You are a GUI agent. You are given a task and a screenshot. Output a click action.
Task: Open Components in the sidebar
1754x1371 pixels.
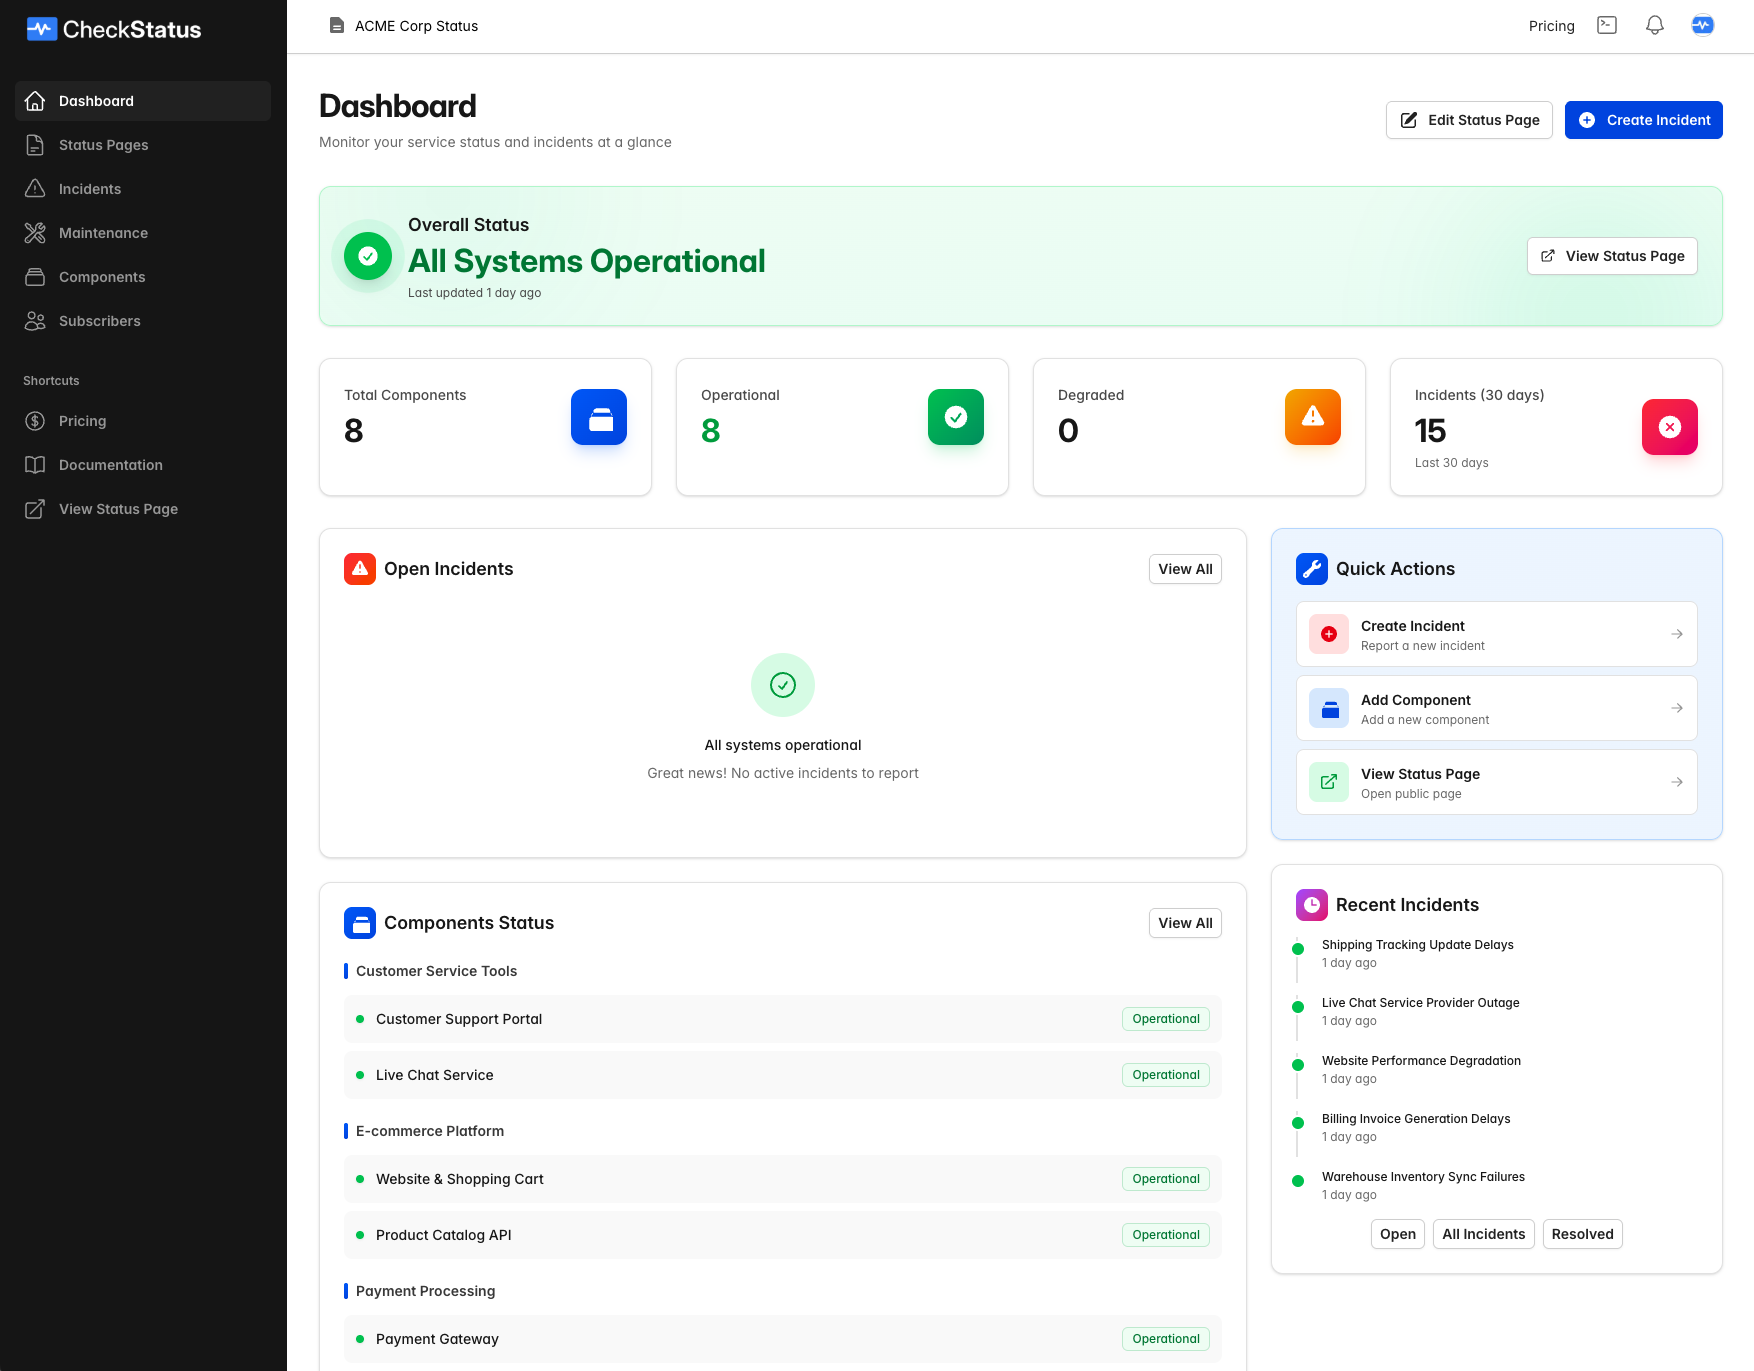143,277
